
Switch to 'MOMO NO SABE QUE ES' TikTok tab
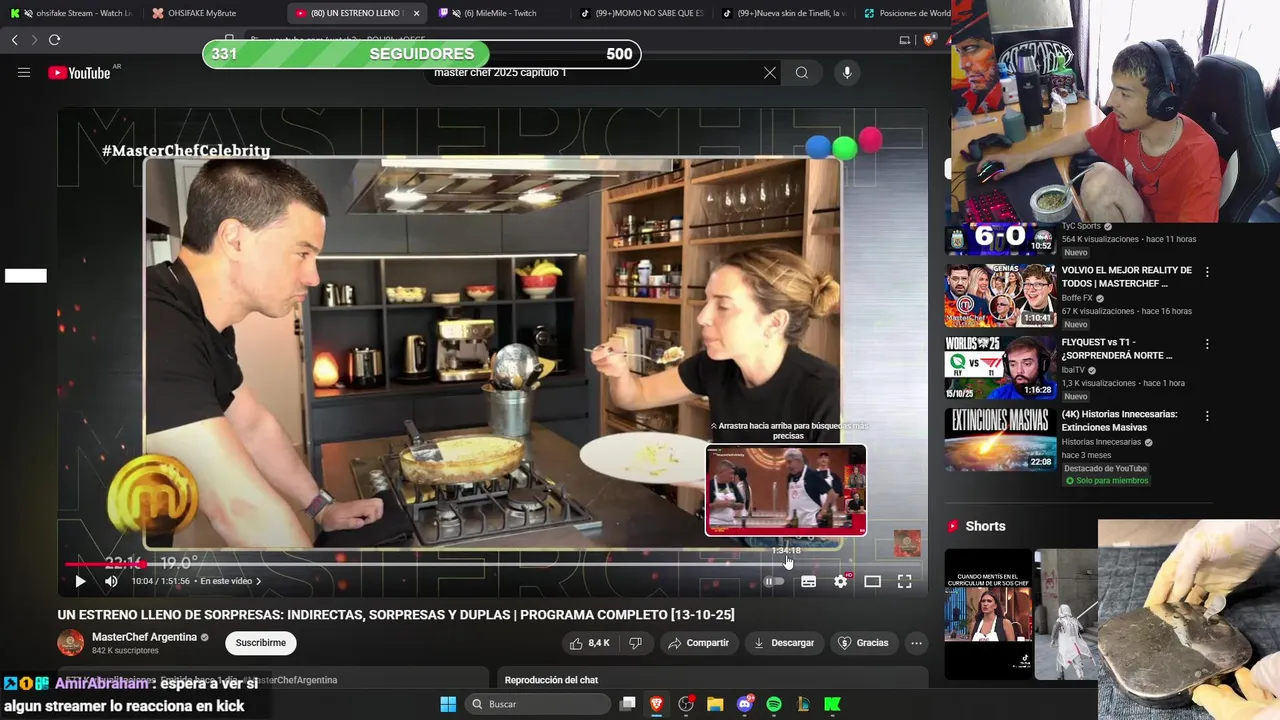641,13
